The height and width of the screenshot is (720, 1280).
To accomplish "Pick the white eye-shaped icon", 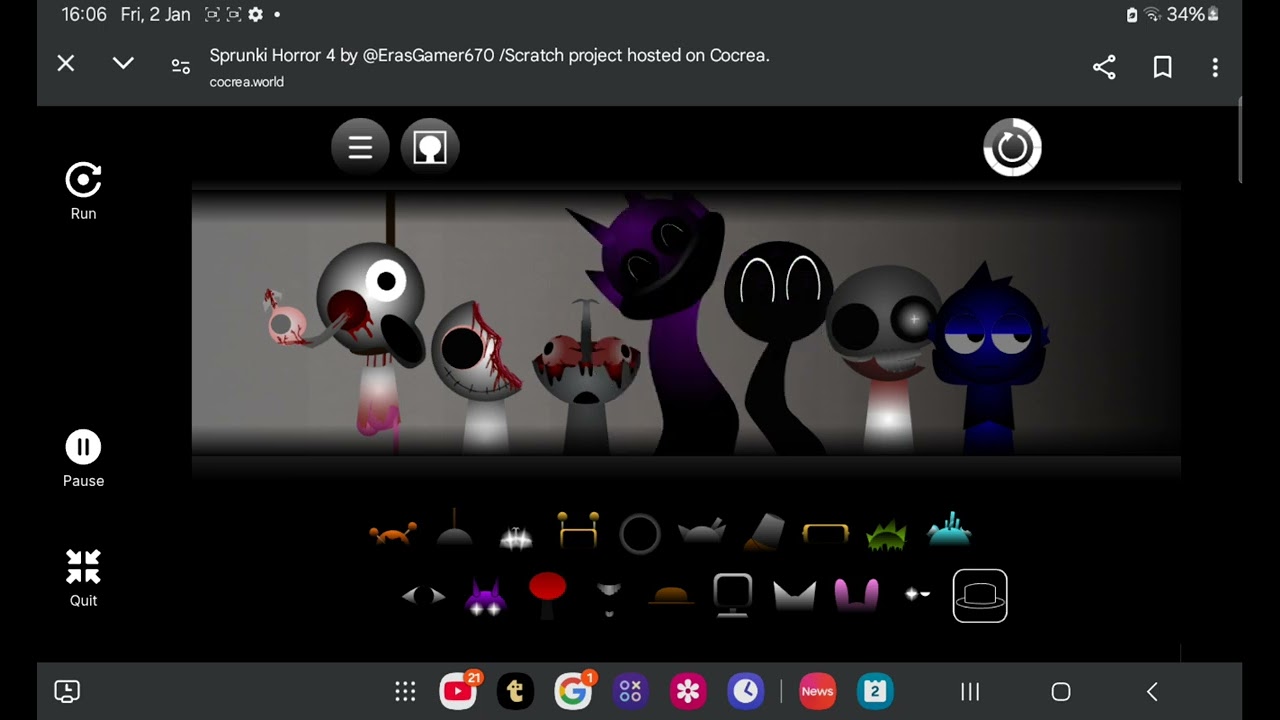I will [x=423, y=596].
